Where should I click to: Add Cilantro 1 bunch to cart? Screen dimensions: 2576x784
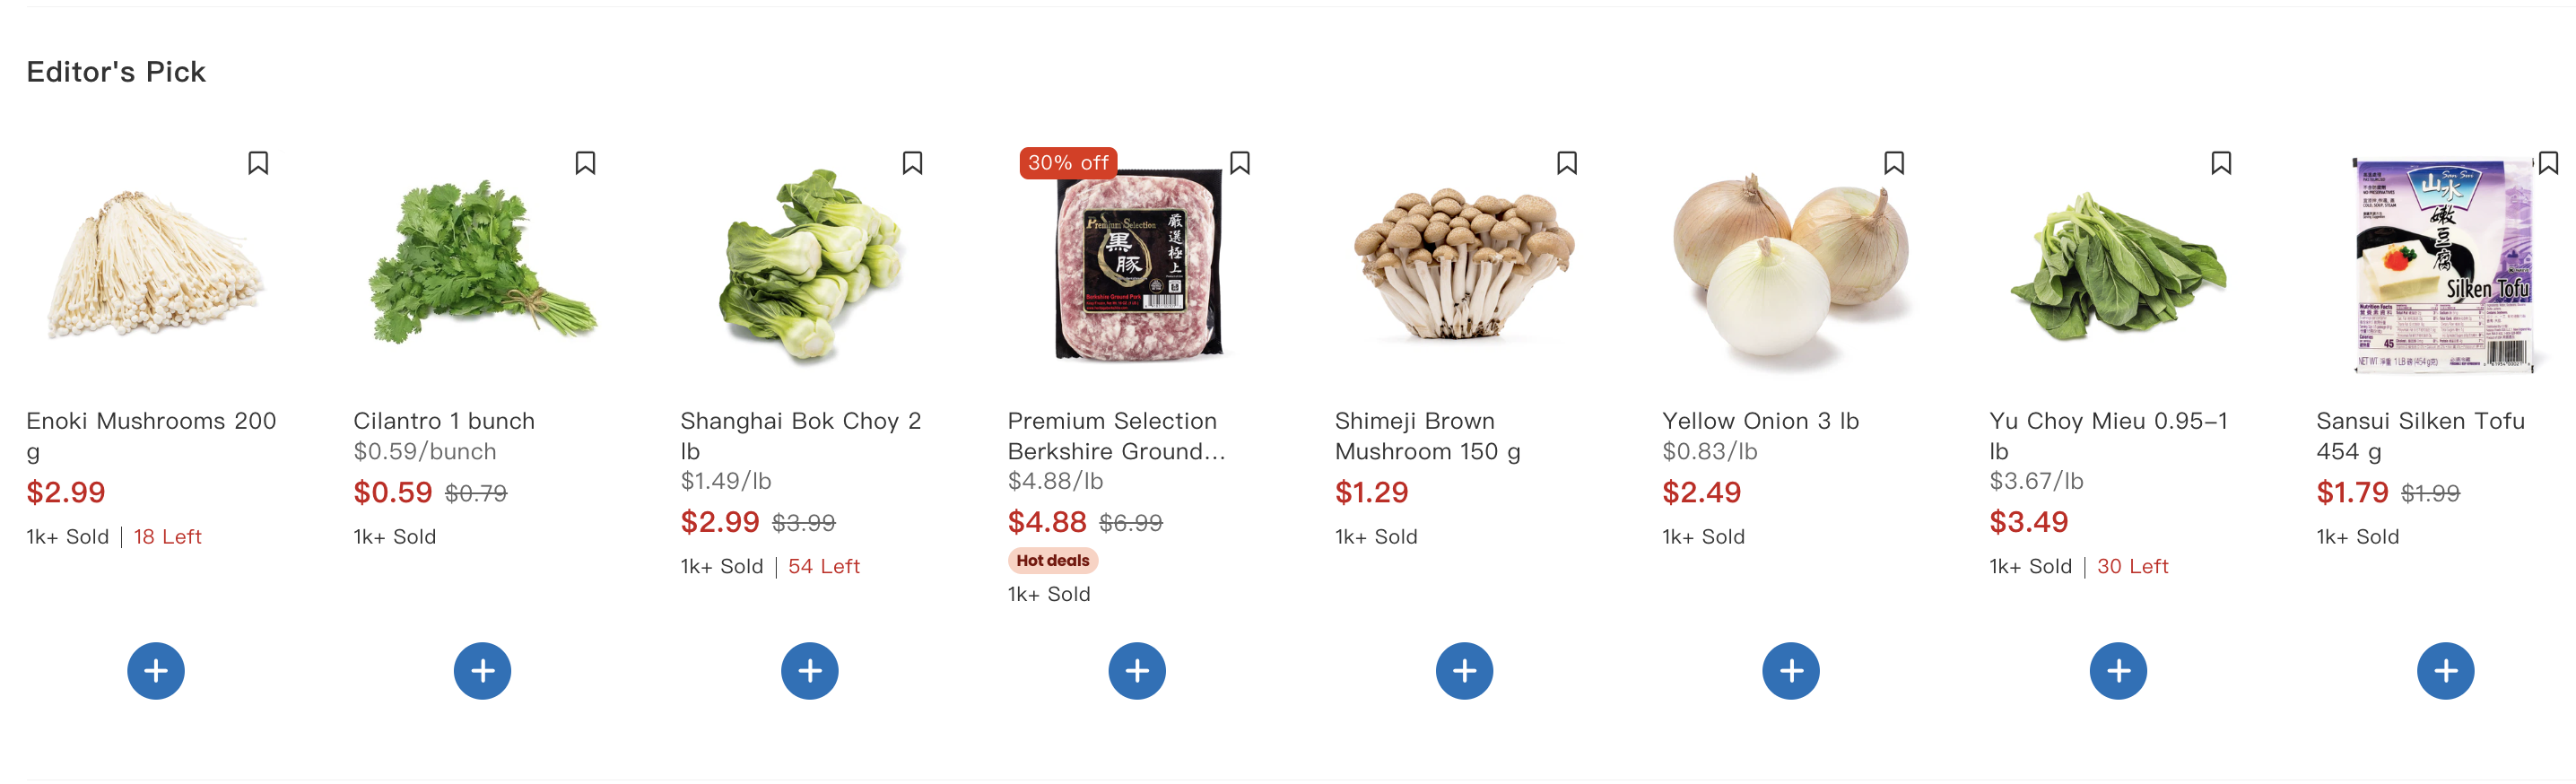coord(482,670)
